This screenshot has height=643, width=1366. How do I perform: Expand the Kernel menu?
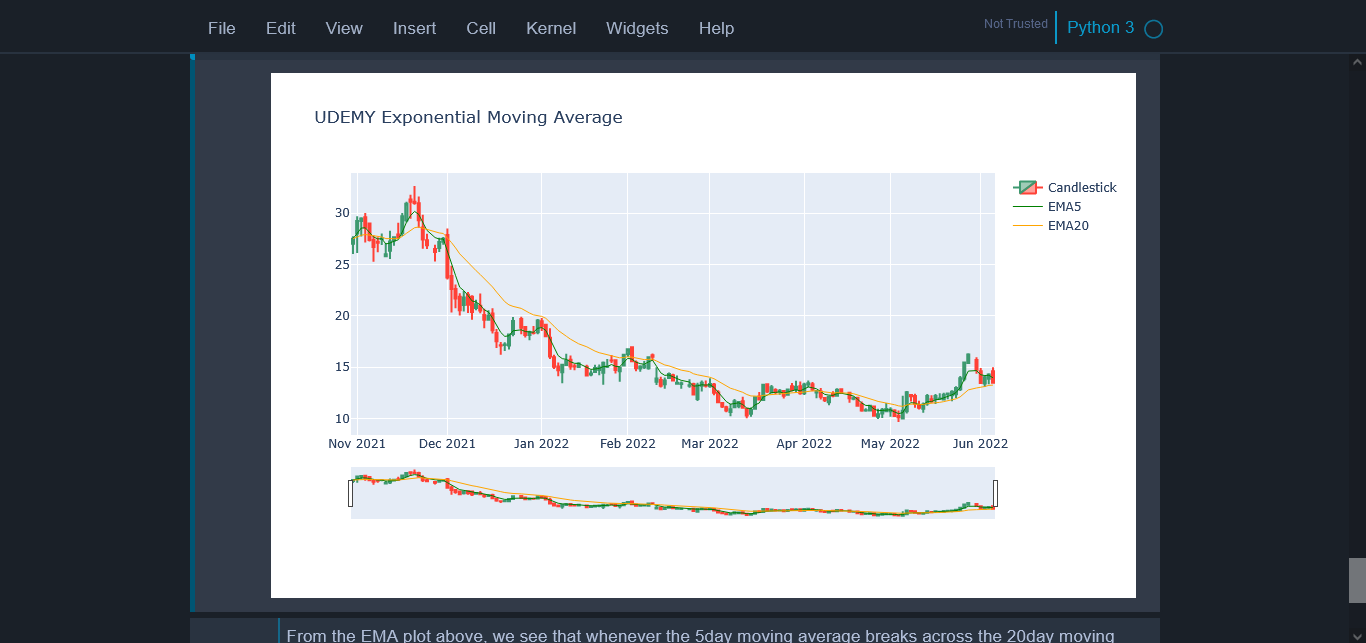coord(551,28)
